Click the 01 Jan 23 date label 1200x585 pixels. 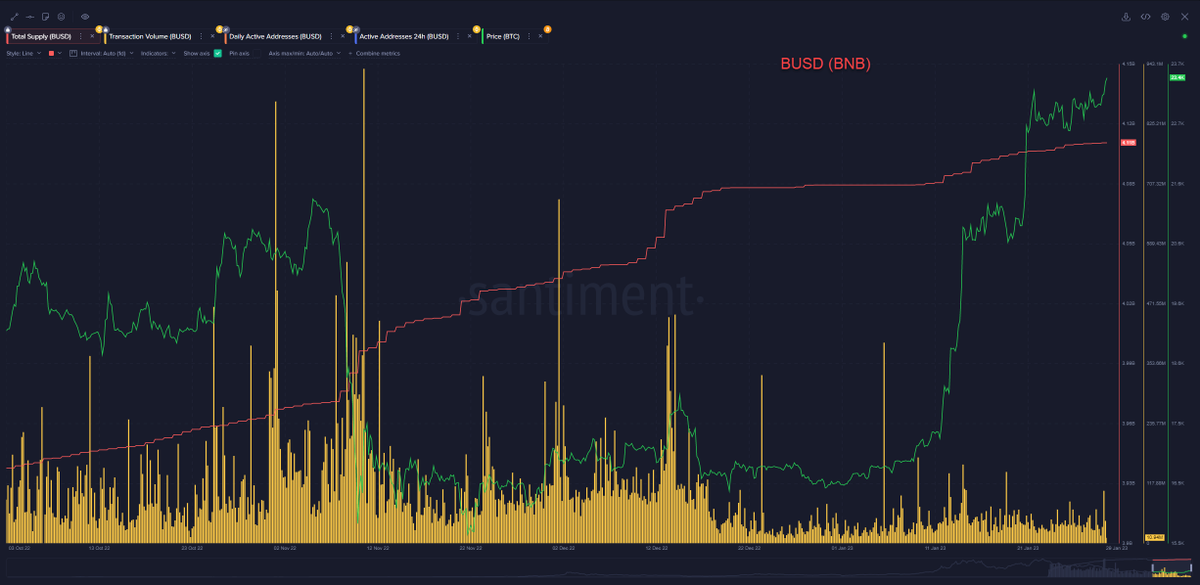point(841,548)
